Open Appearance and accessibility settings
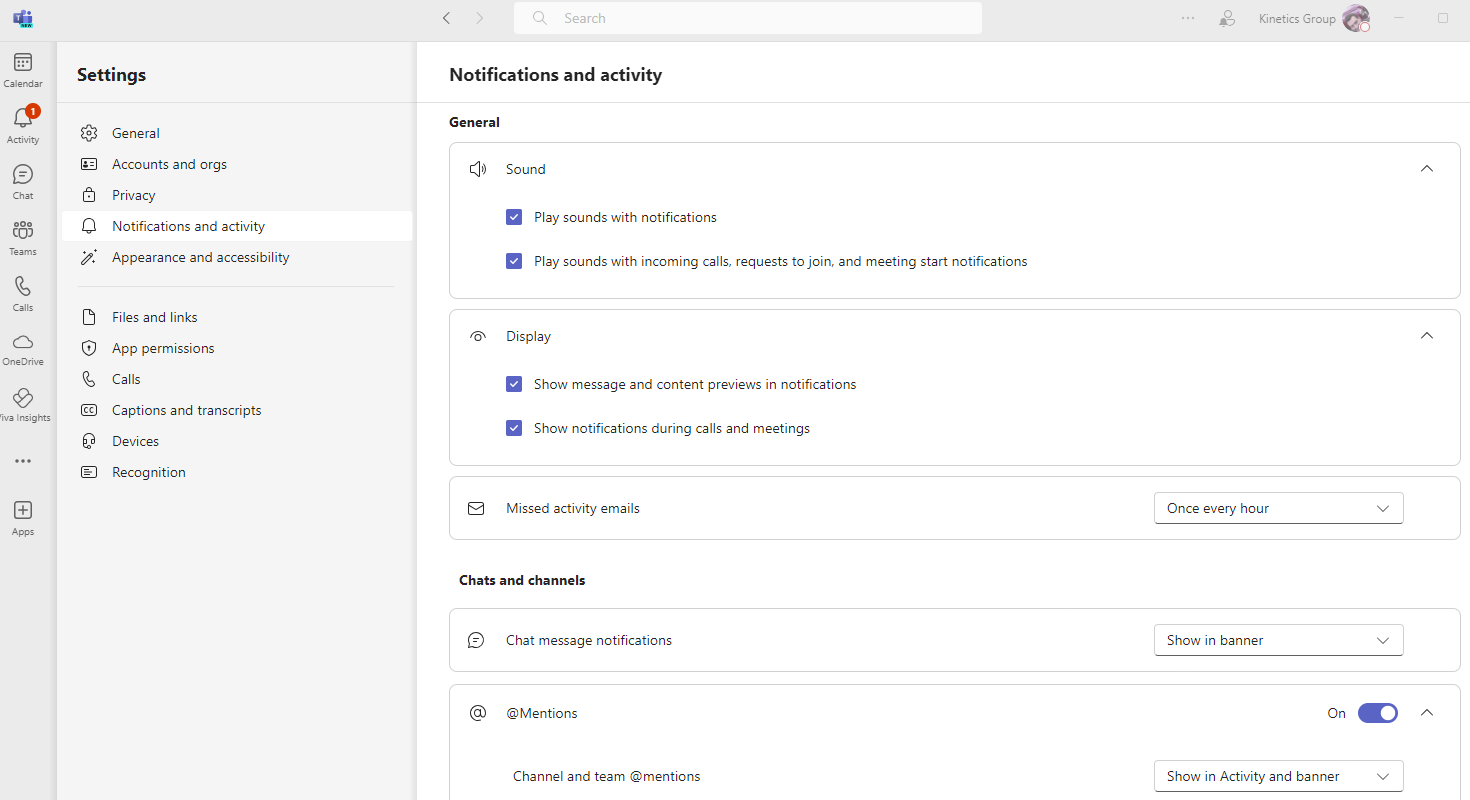The image size is (1470, 800). (x=200, y=257)
